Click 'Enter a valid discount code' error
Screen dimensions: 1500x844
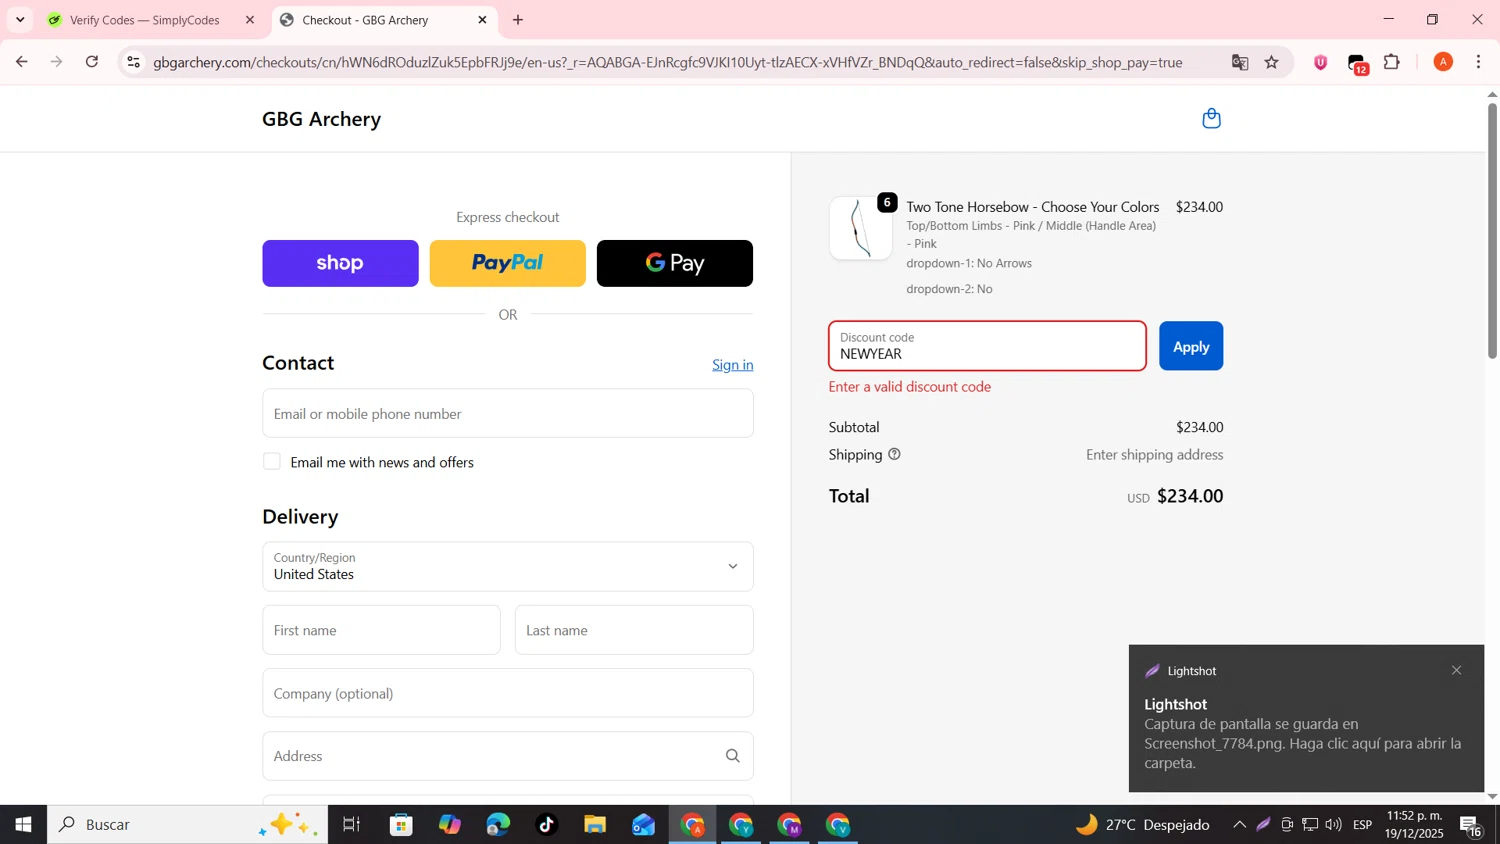910,387
